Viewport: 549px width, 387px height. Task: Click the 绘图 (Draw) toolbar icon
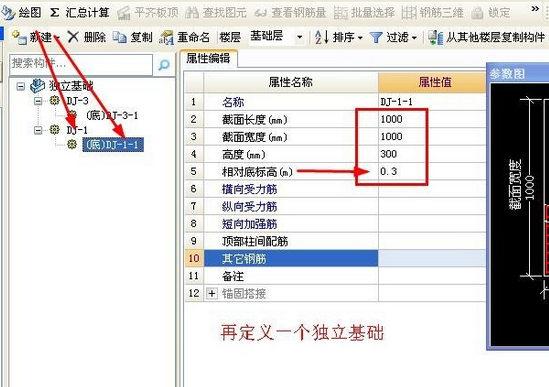point(8,13)
